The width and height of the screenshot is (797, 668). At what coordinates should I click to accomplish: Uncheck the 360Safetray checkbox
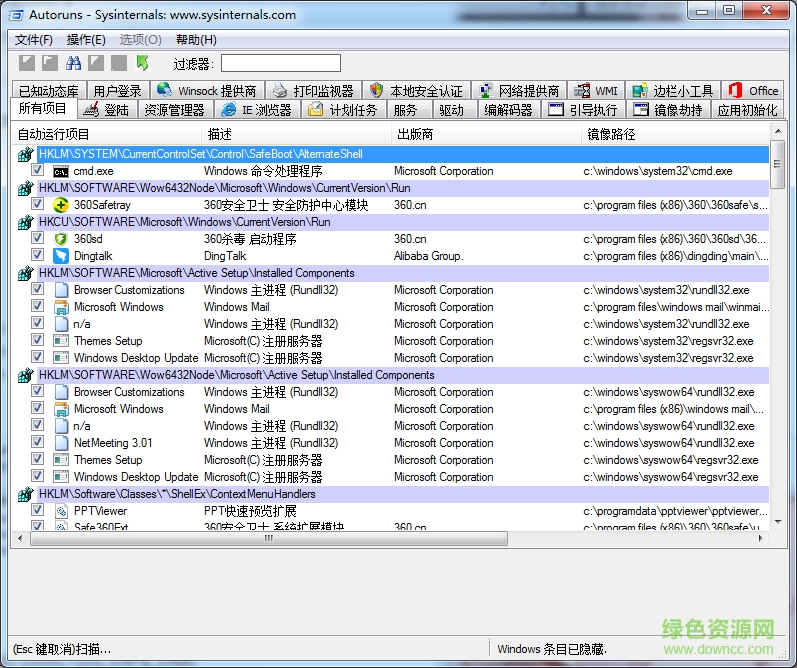point(37,204)
